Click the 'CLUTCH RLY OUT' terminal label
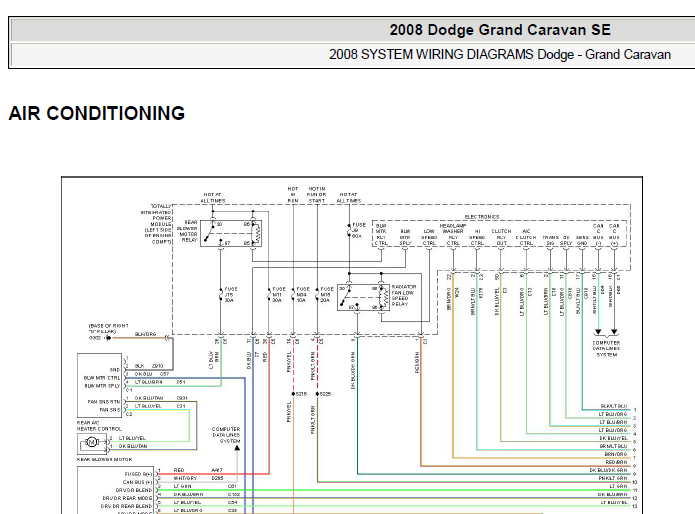 point(501,237)
